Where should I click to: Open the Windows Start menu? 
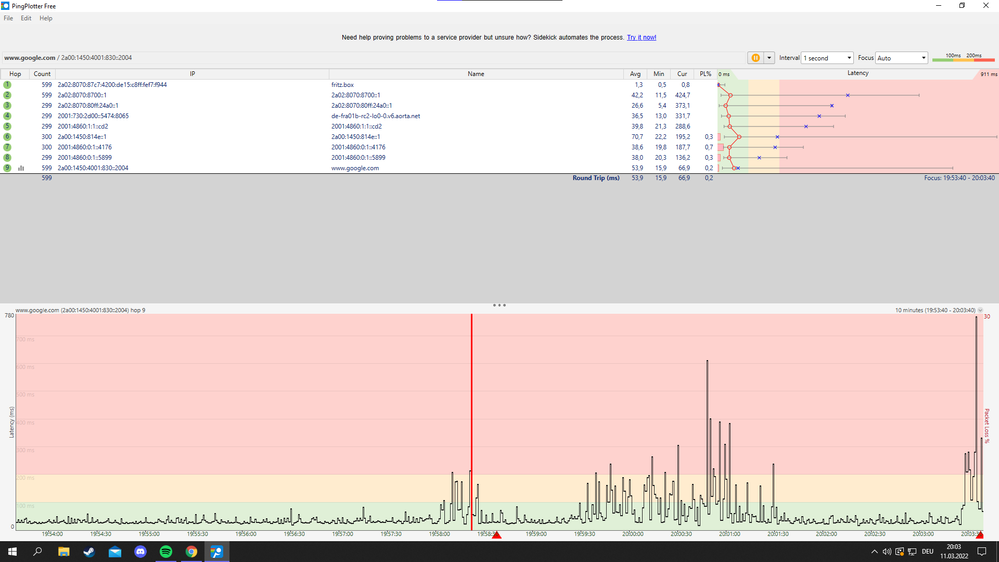tap(12, 552)
